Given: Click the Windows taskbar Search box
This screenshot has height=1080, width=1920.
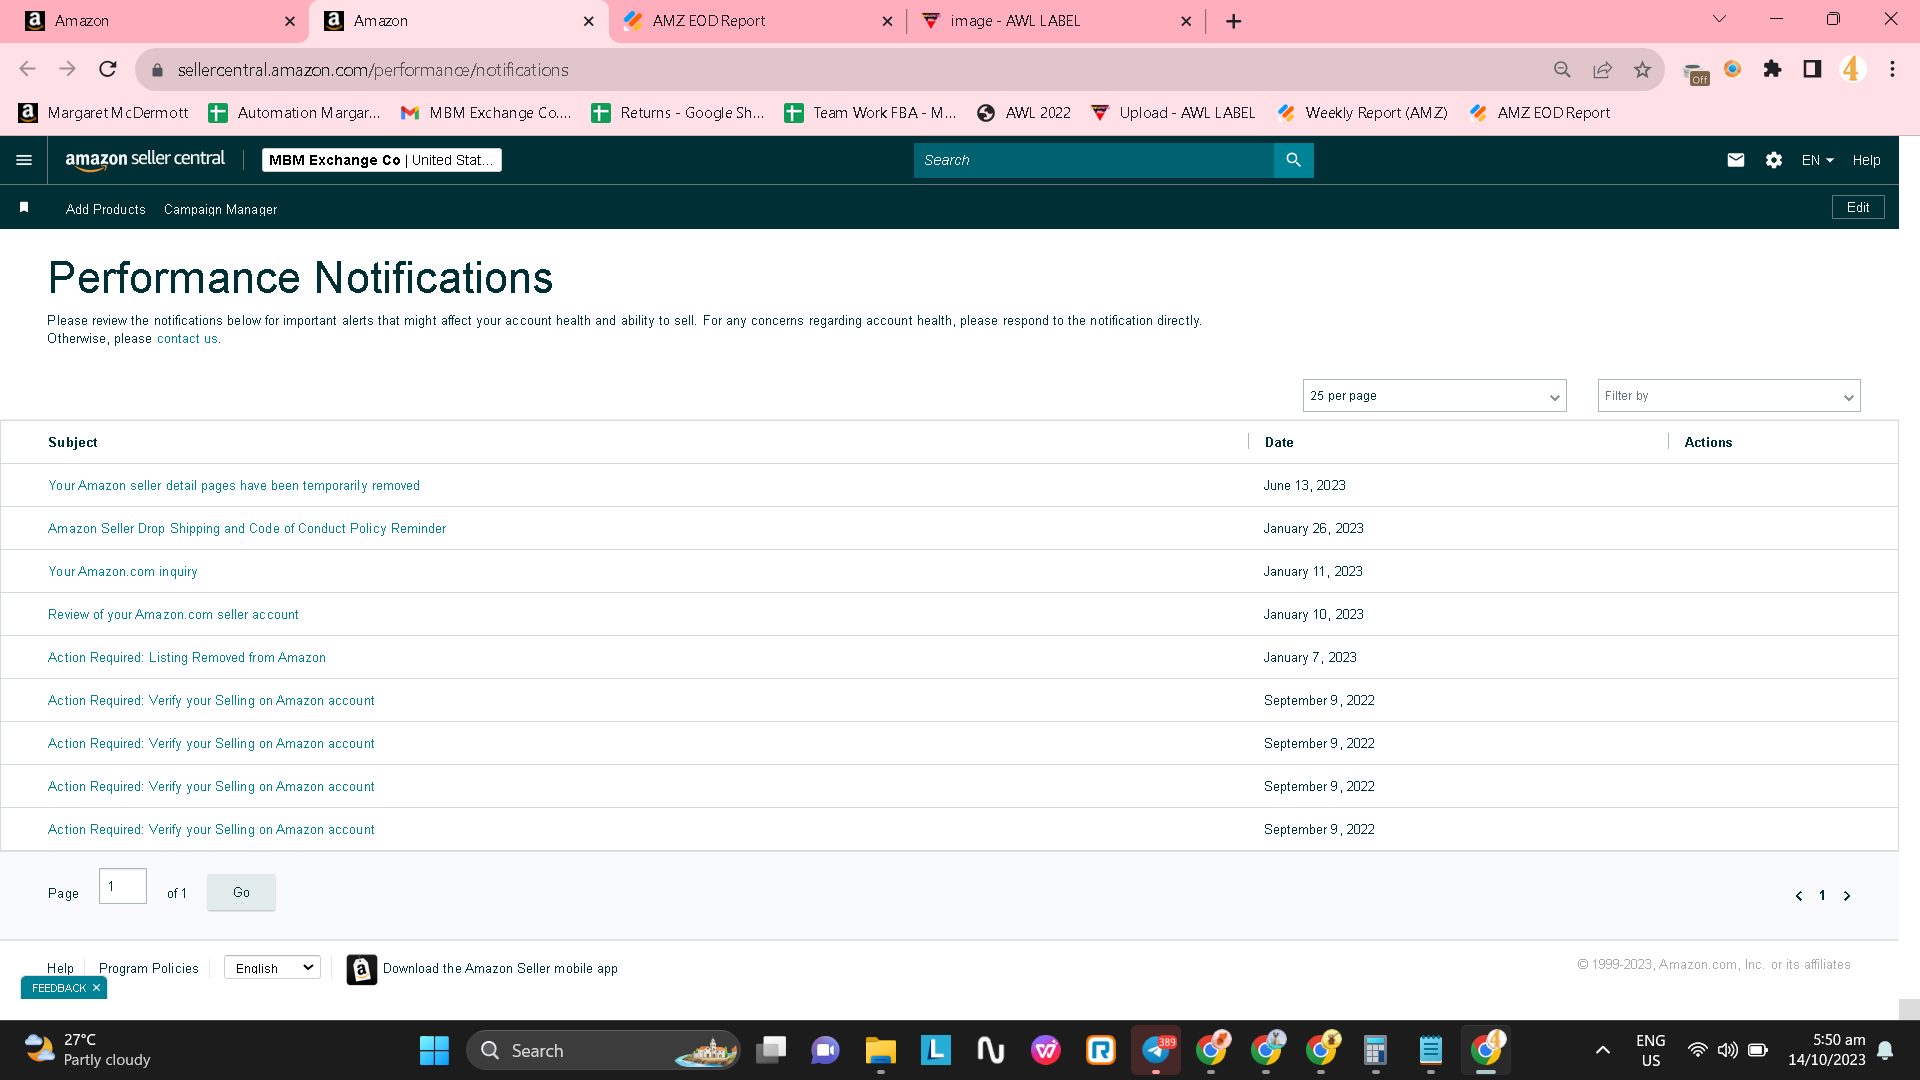Looking at the screenshot, I should point(603,1050).
